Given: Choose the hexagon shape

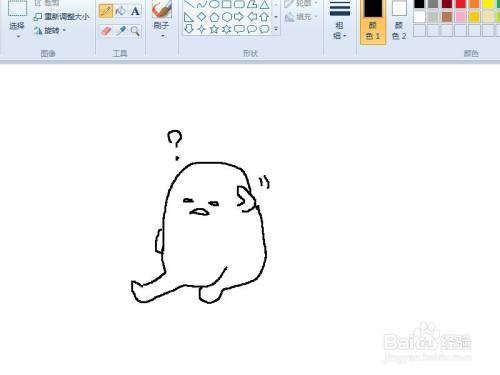Looking at the screenshot, I should [227, 16].
